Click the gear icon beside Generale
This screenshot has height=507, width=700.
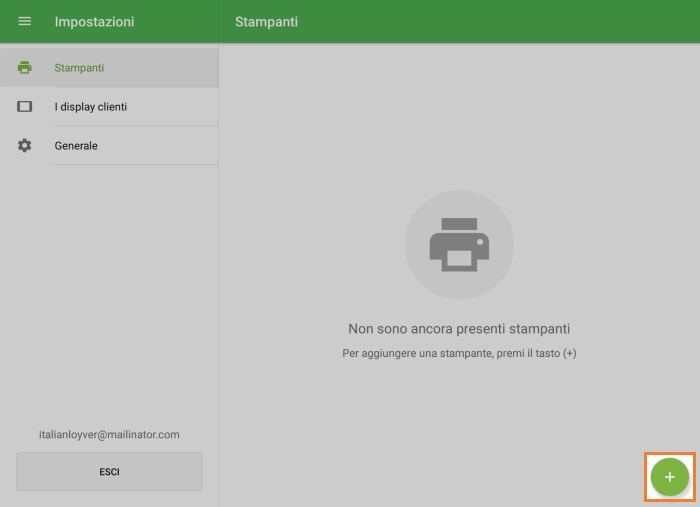(25, 145)
